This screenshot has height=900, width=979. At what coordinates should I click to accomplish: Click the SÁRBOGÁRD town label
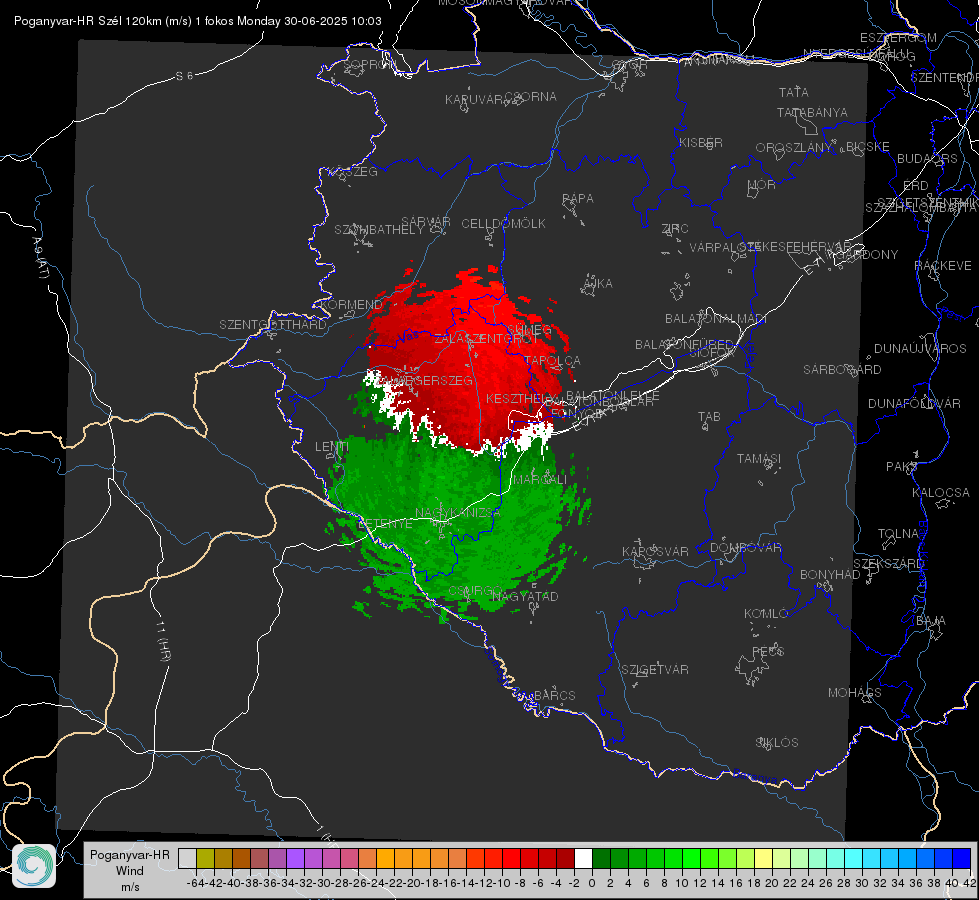(x=842, y=370)
